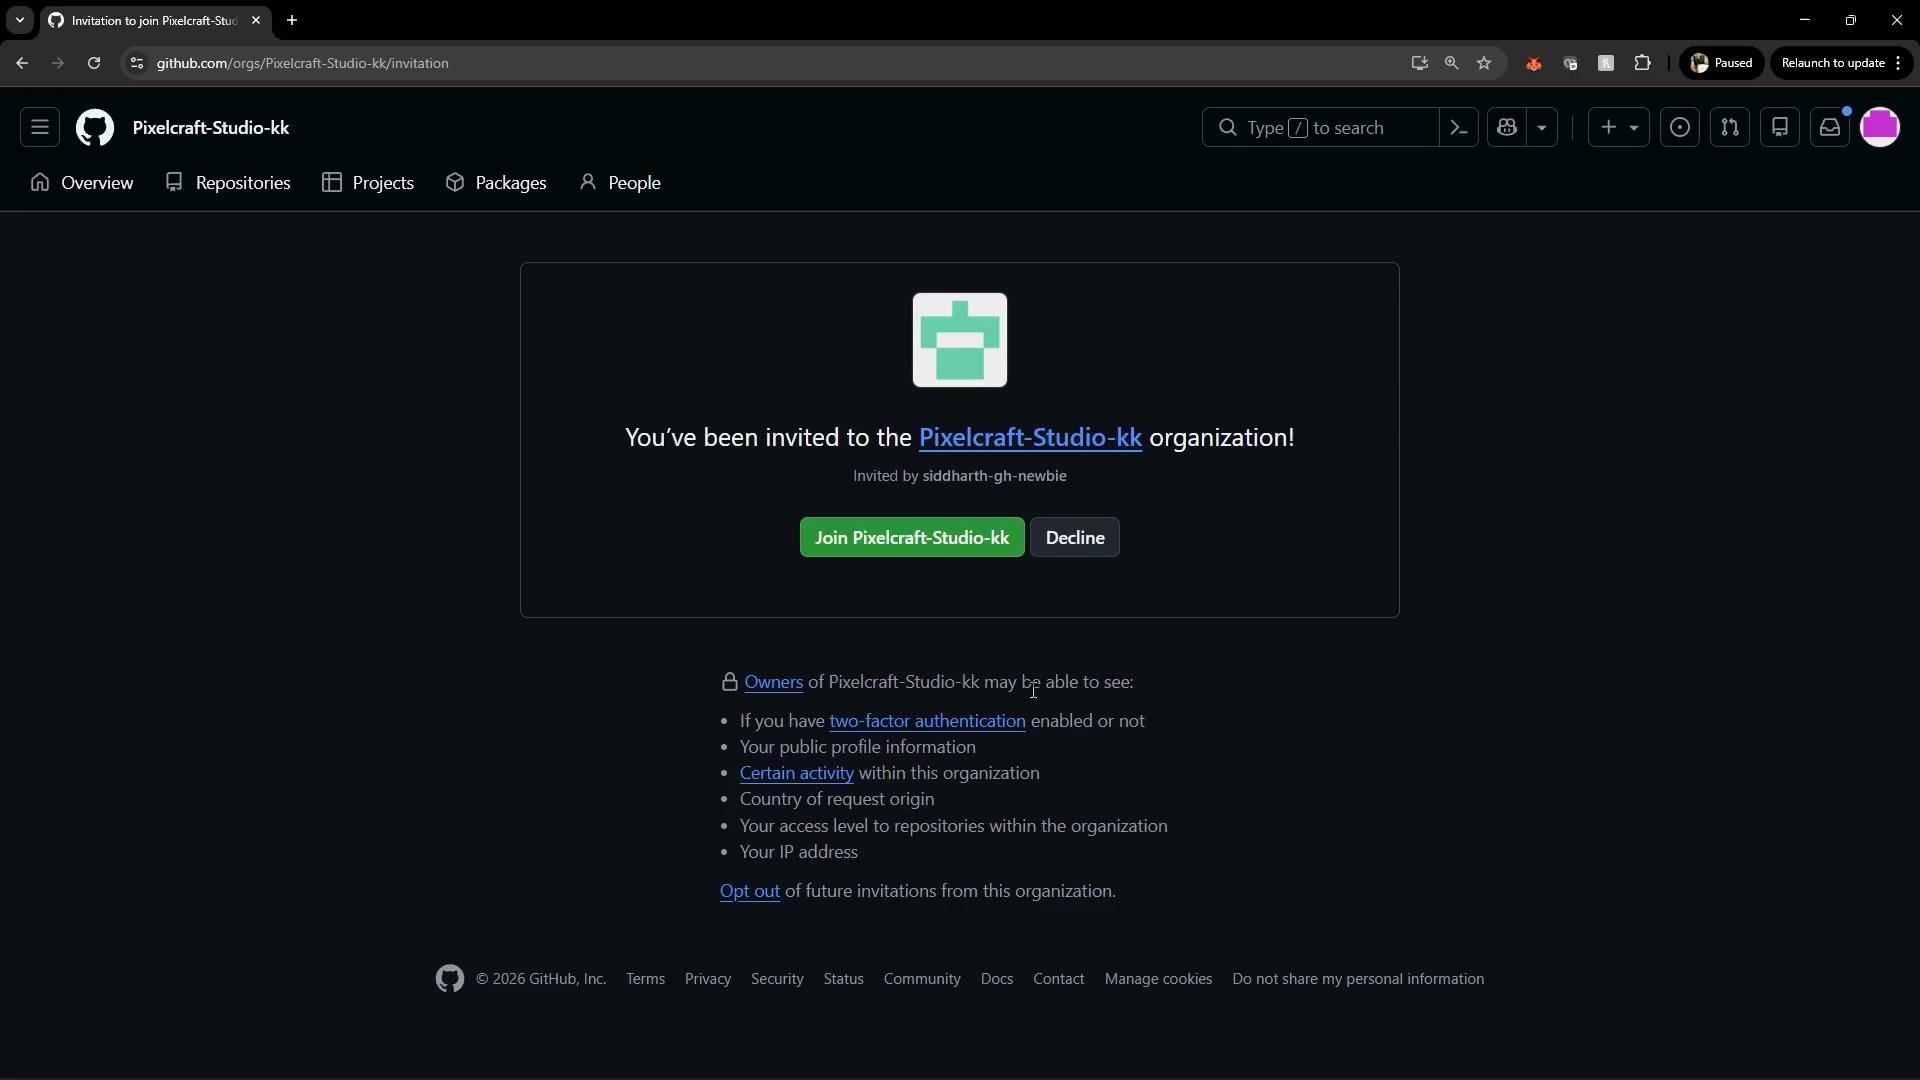Open the Docs footer link
Image resolution: width=1920 pixels, height=1080 pixels.
(x=997, y=979)
